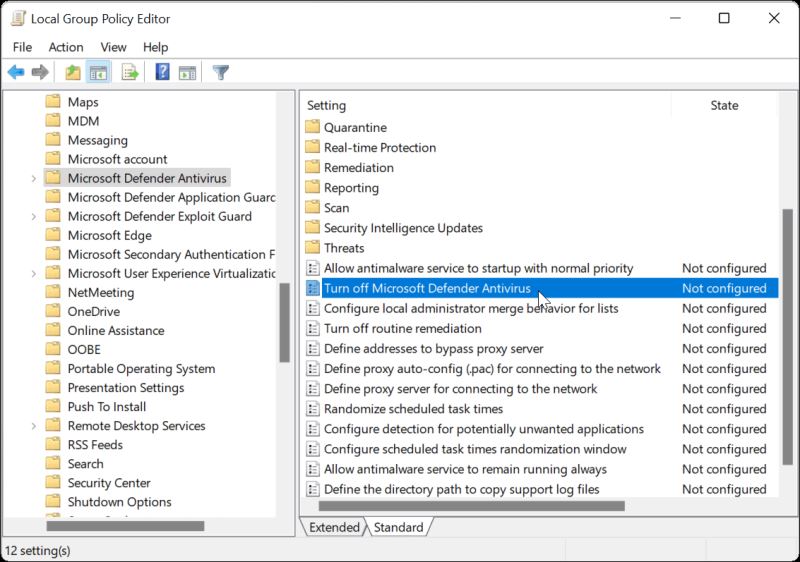
Task: Click the Up One Level folder icon
Action: click(x=73, y=72)
